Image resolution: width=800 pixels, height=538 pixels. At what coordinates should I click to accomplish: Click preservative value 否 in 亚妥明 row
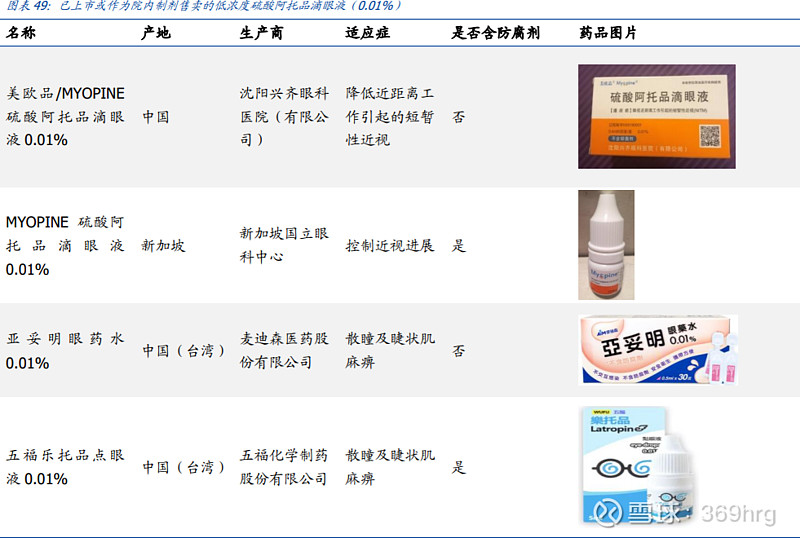point(458,351)
